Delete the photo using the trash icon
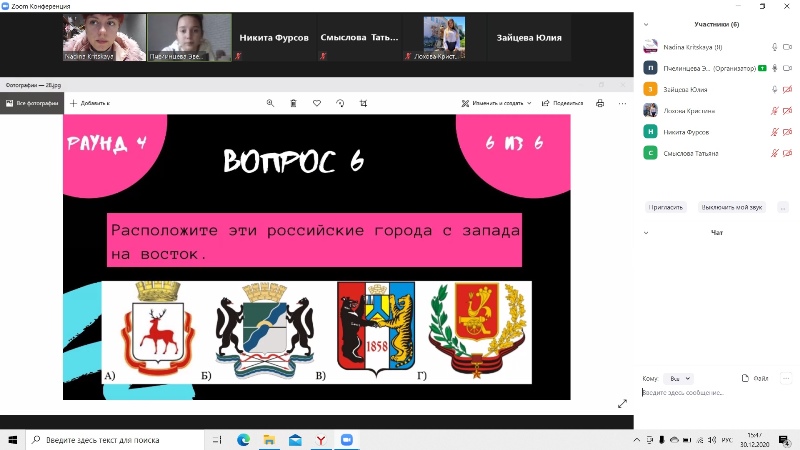Image resolution: width=800 pixels, height=450 pixels. point(293,103)
